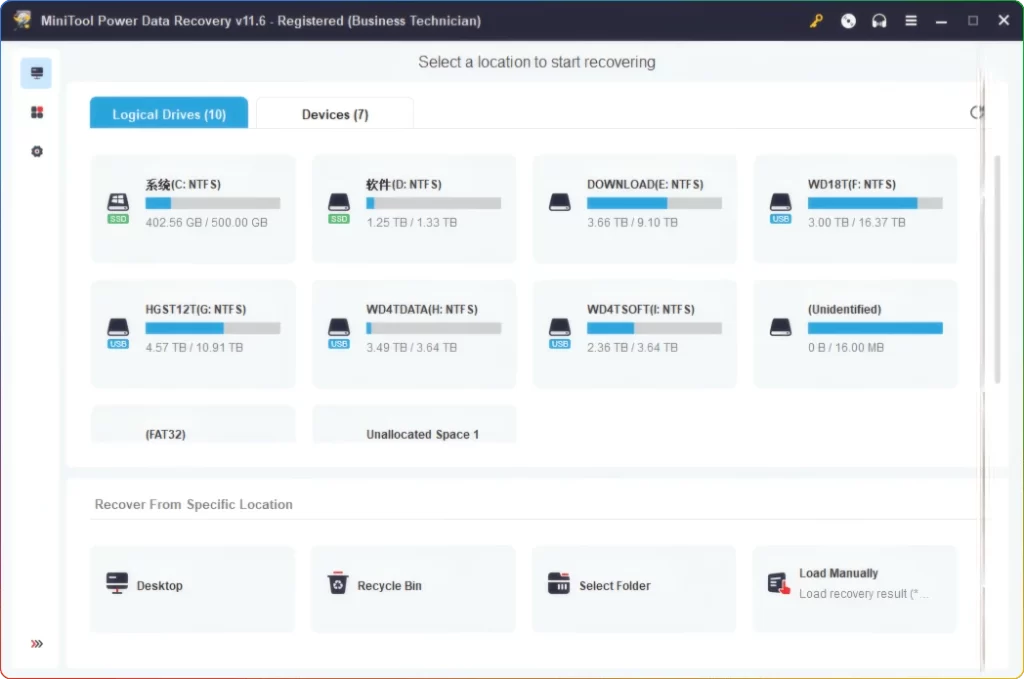Click the drives list vertical scrollbar
Screen dimensions: 1024x679
tap(996, 270)
